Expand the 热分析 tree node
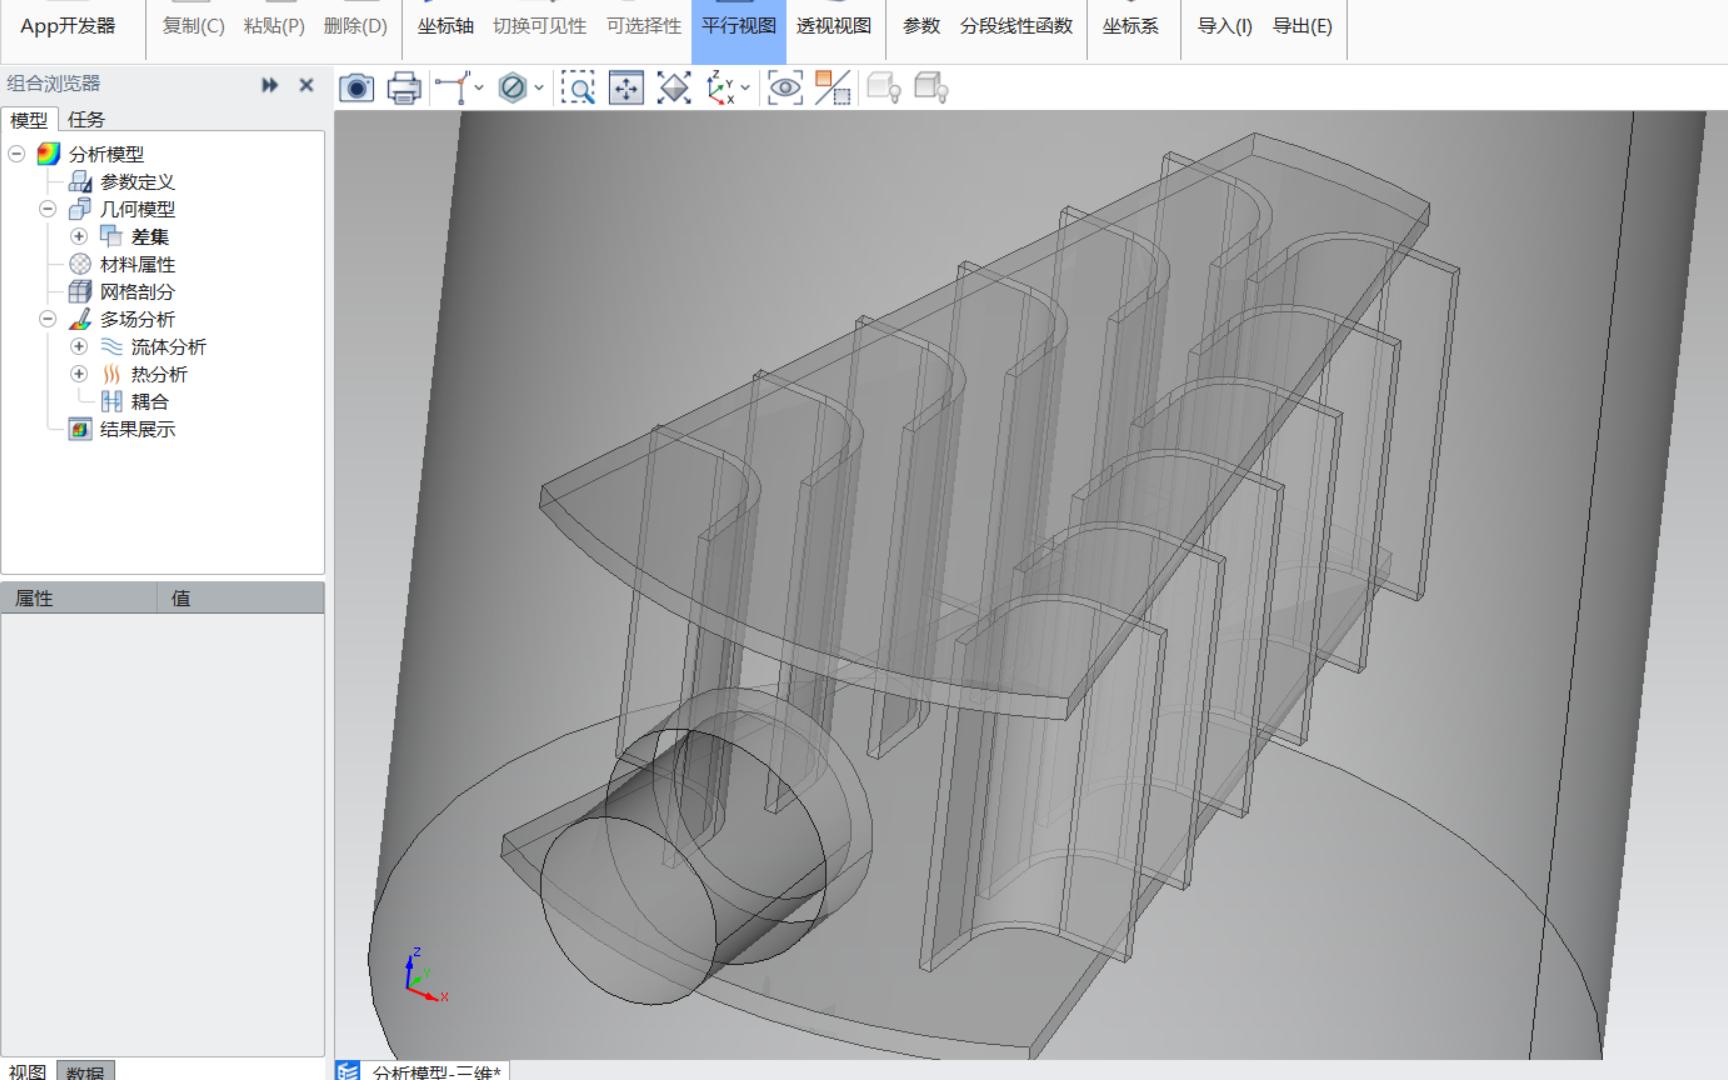The width and height of the screenshot is (1728, 1080). point(79,374)
